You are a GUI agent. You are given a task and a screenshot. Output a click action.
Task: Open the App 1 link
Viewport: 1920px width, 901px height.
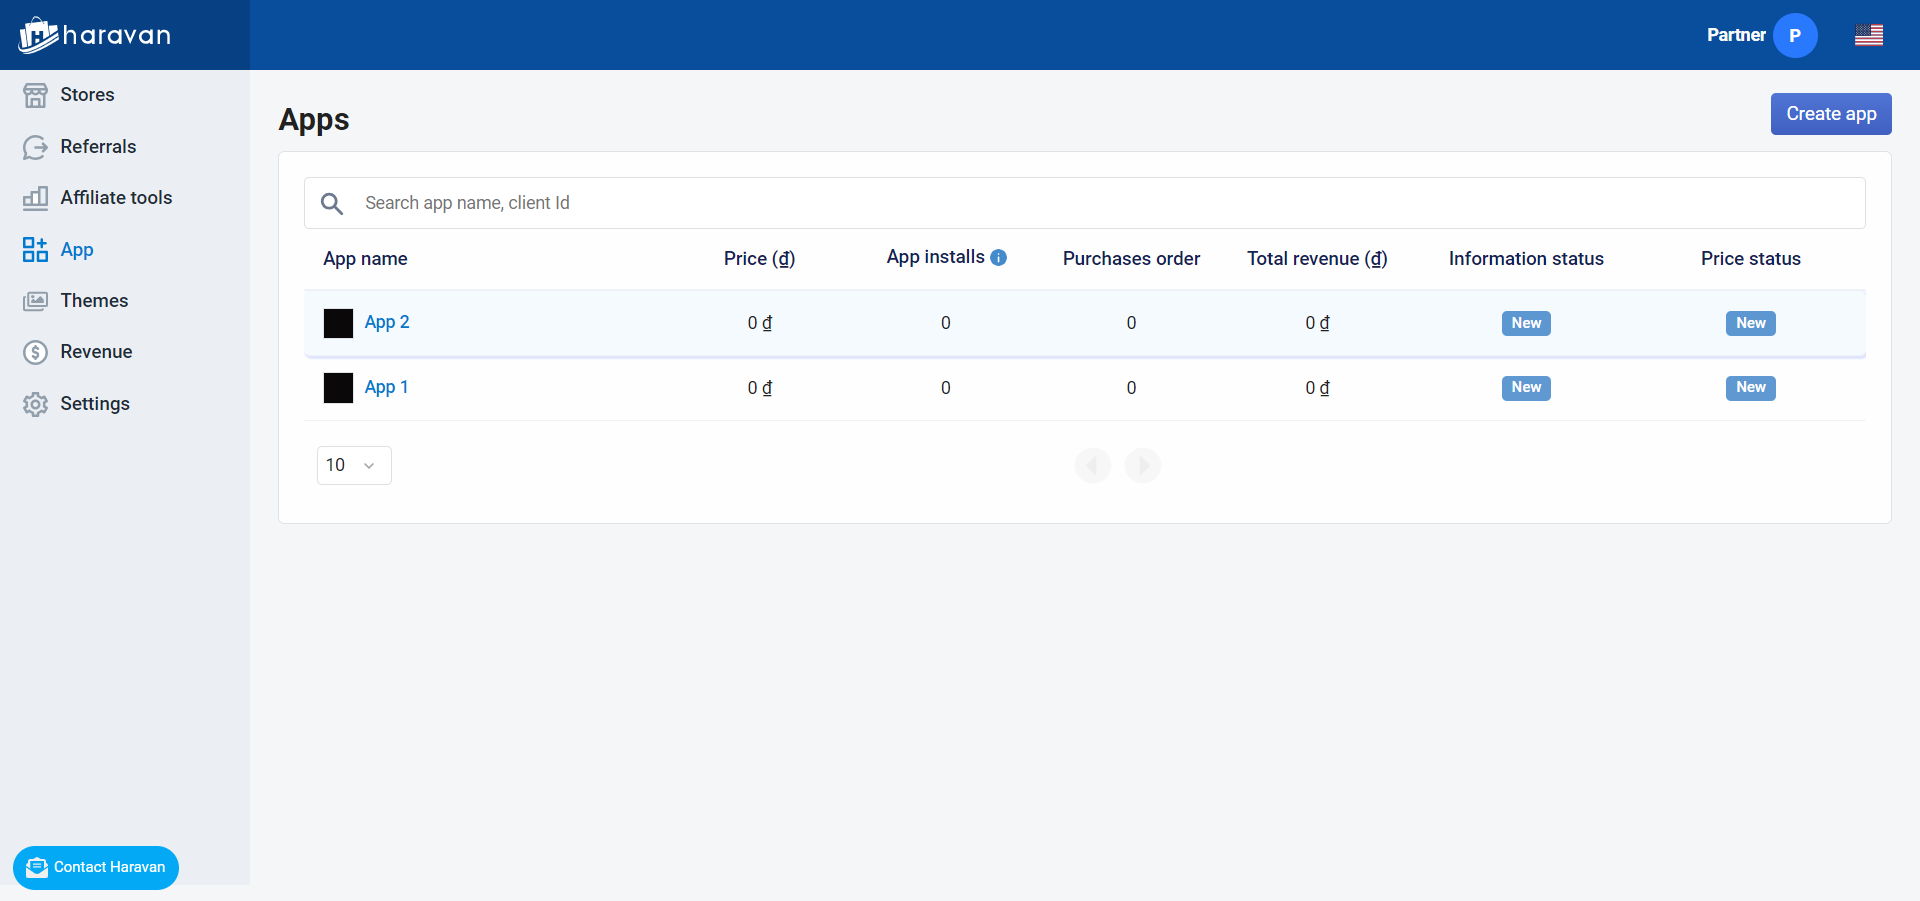(x=386, y=387)
